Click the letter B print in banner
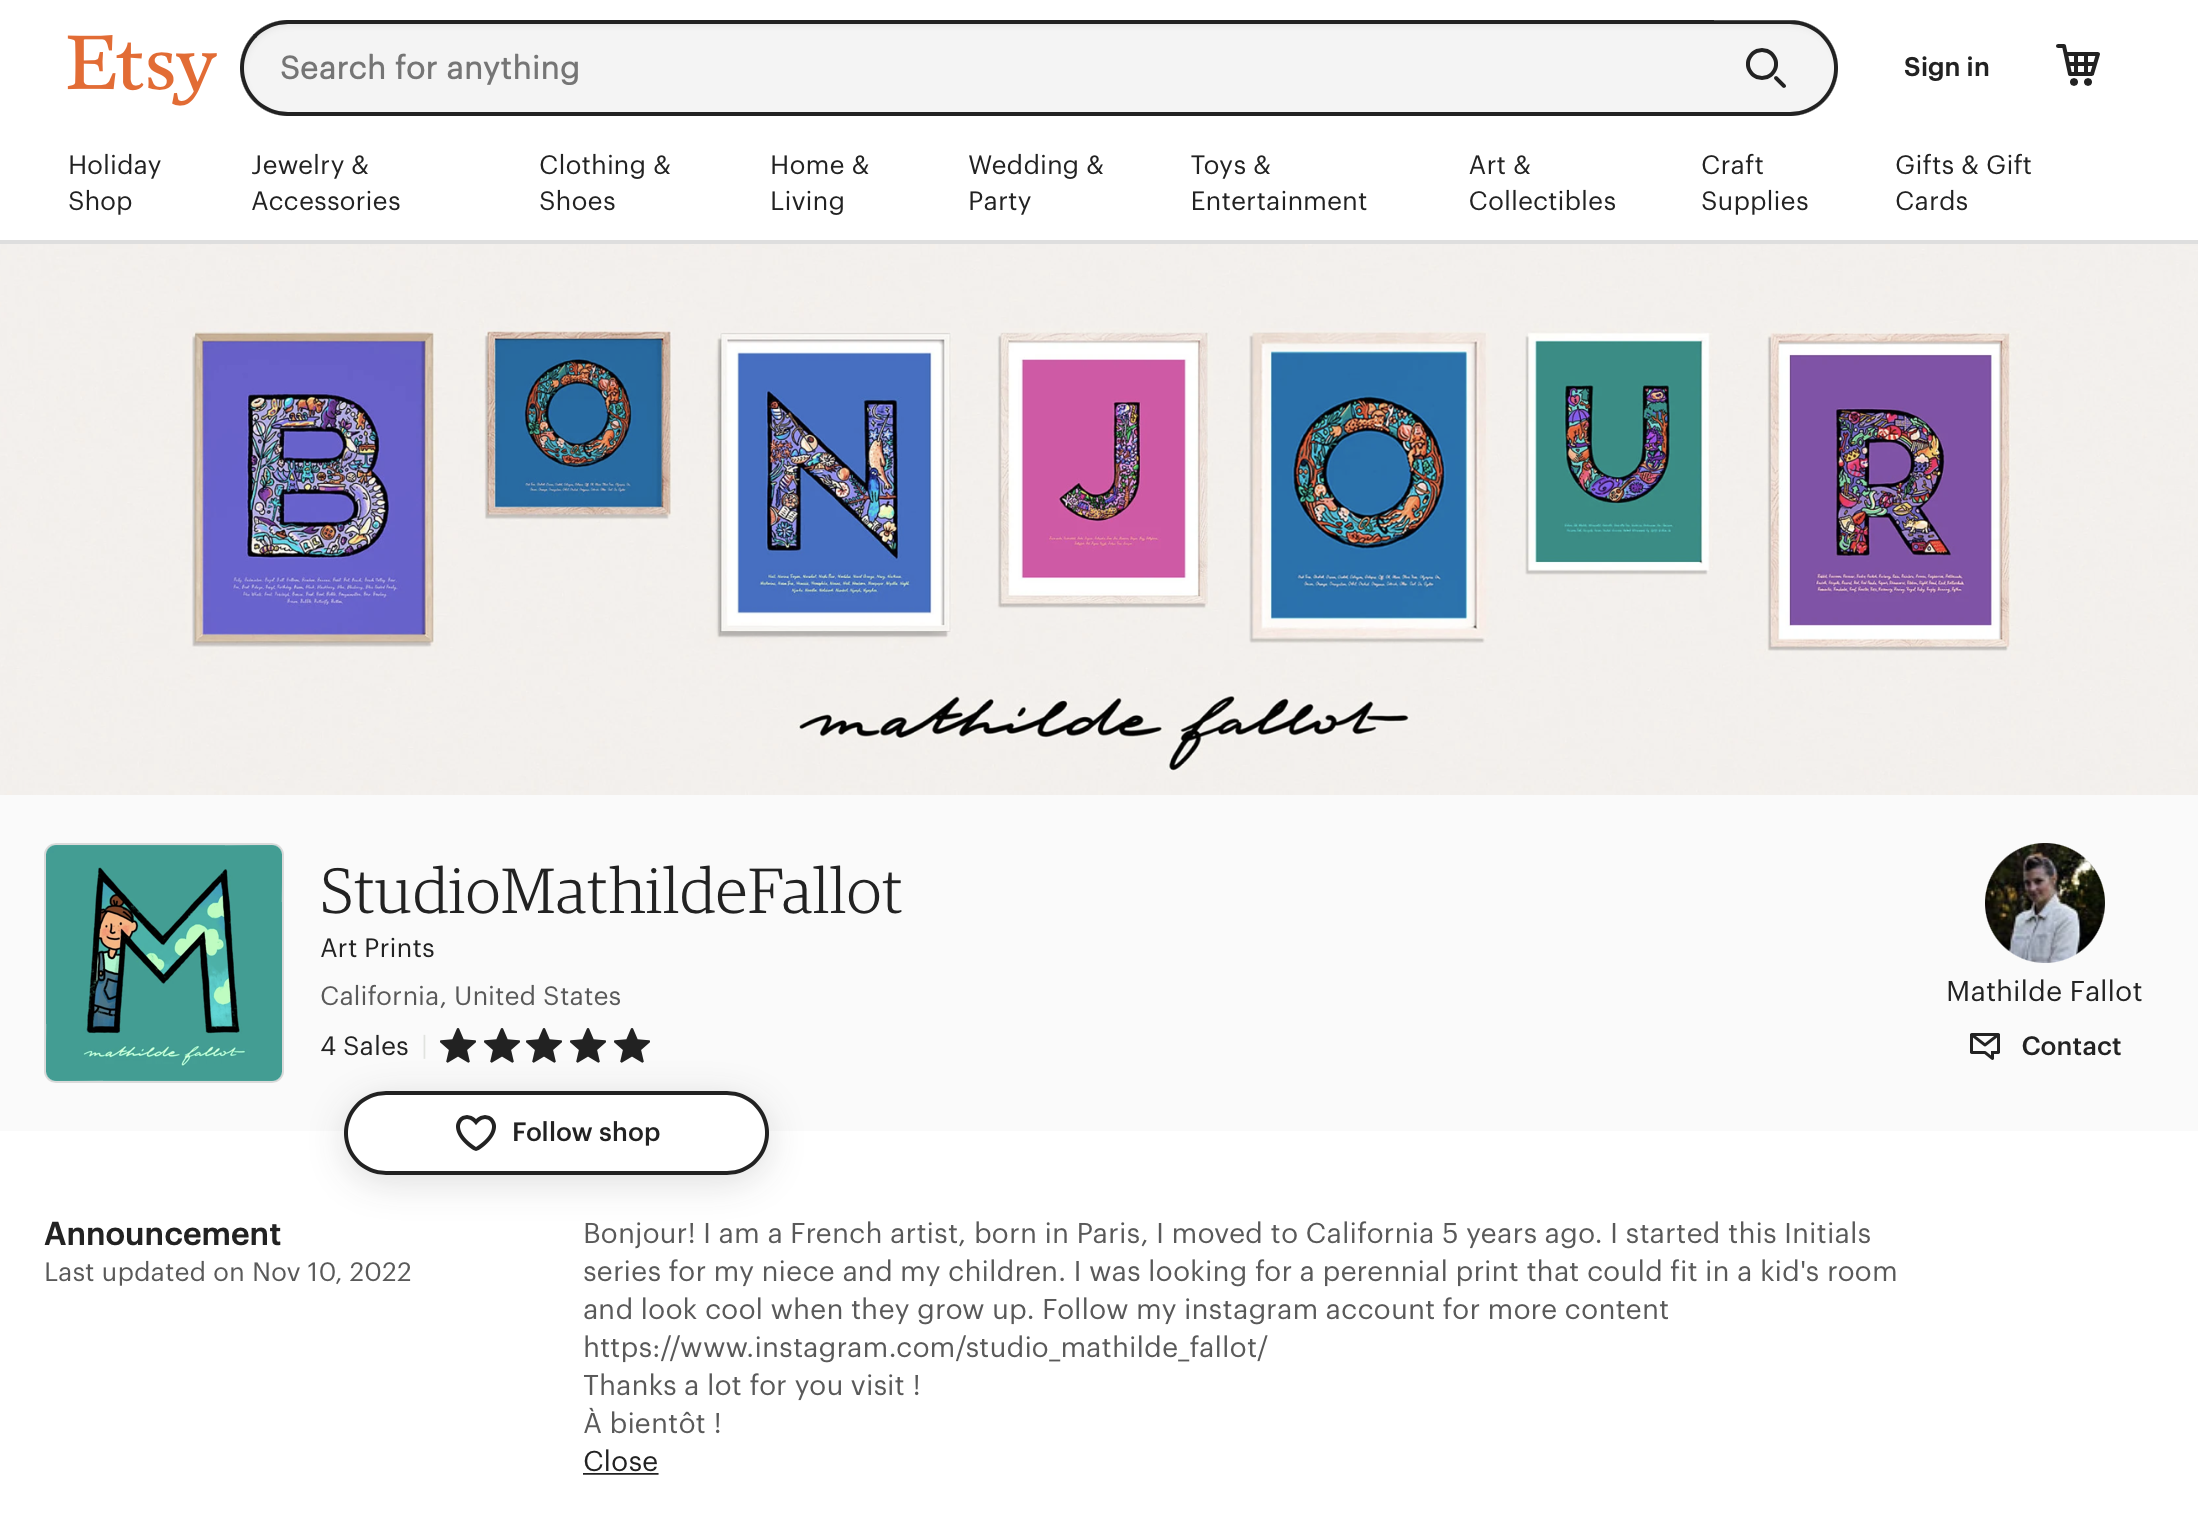The height and width of the screenshot is (1528, 2198). pyautogui.click(x=314, y=488)
